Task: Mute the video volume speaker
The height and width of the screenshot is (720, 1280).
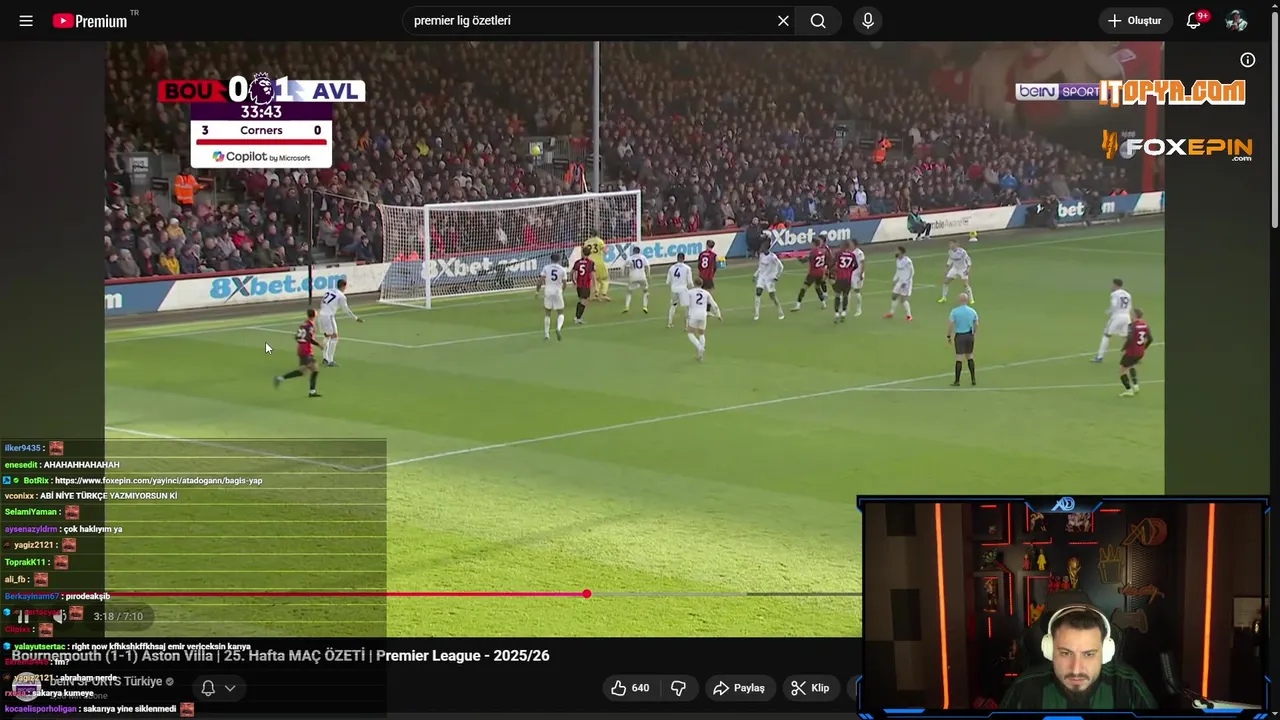Action: point(60,617)
